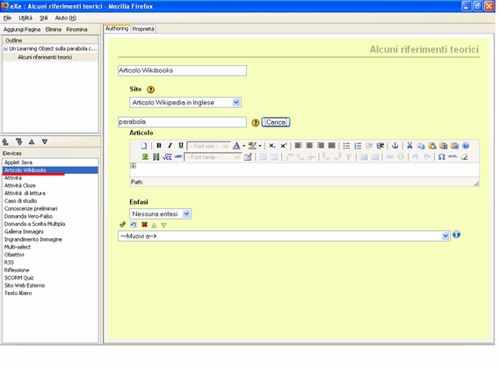Click Aggiungi Pagina button
Viewport: 500px width, 370px height.
pos(22,29)
